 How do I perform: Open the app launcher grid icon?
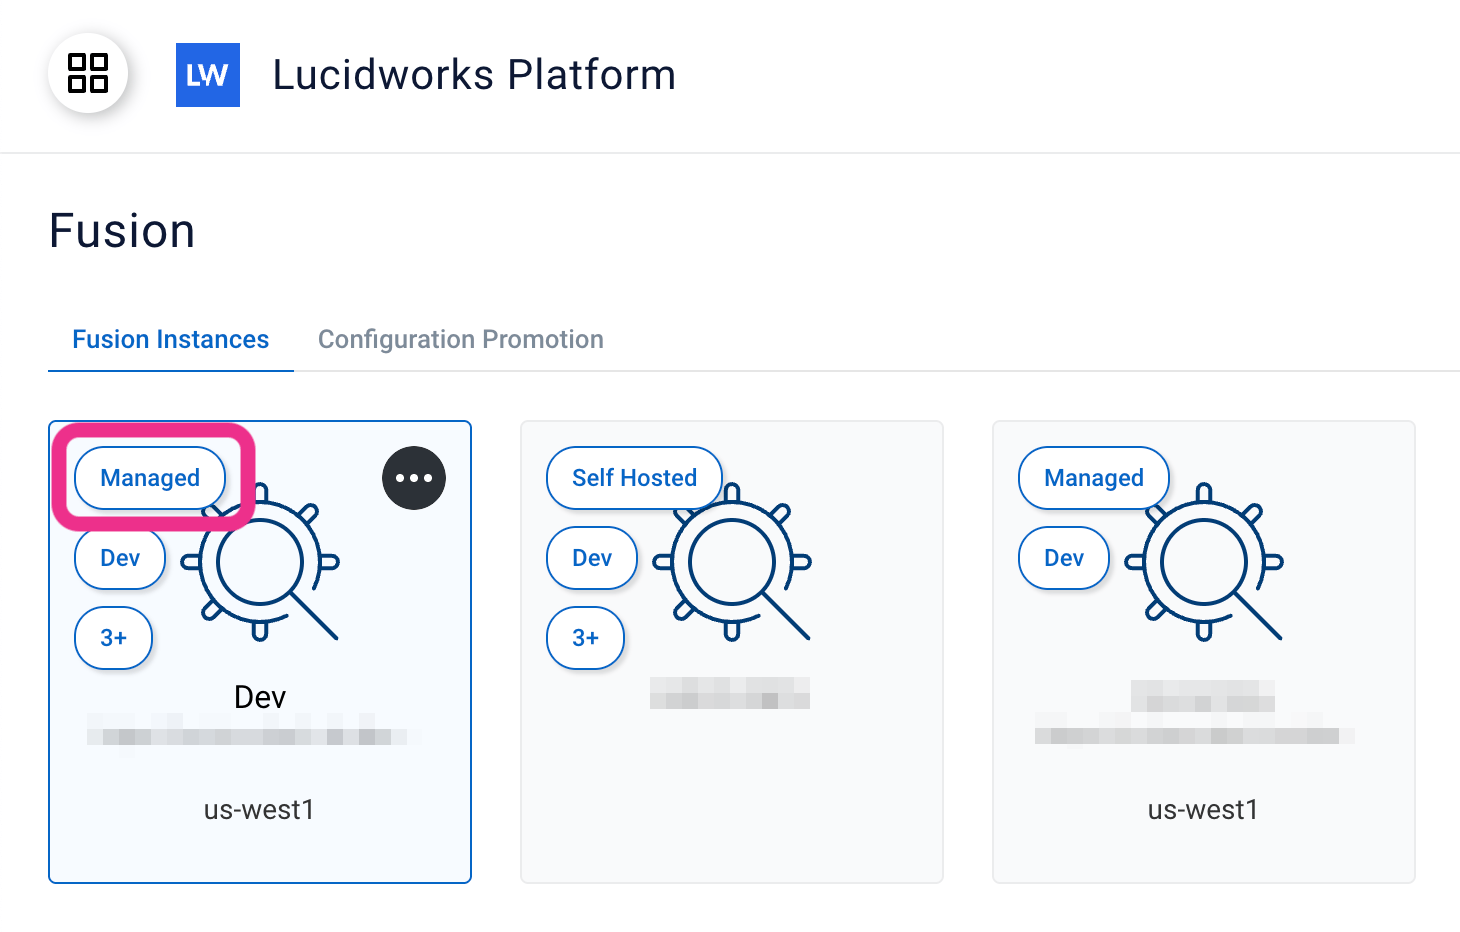coord(88,73)
